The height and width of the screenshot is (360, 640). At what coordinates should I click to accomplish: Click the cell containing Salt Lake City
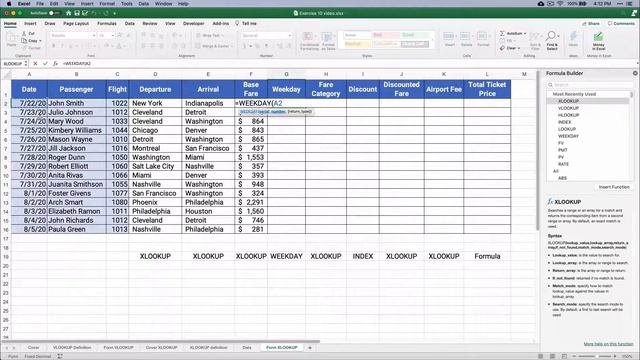(x=155, y=166)
